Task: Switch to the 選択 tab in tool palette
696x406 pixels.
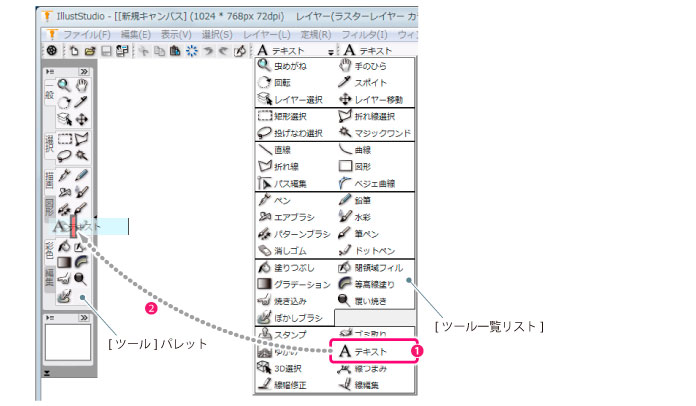Action: (x=49, y=146)
